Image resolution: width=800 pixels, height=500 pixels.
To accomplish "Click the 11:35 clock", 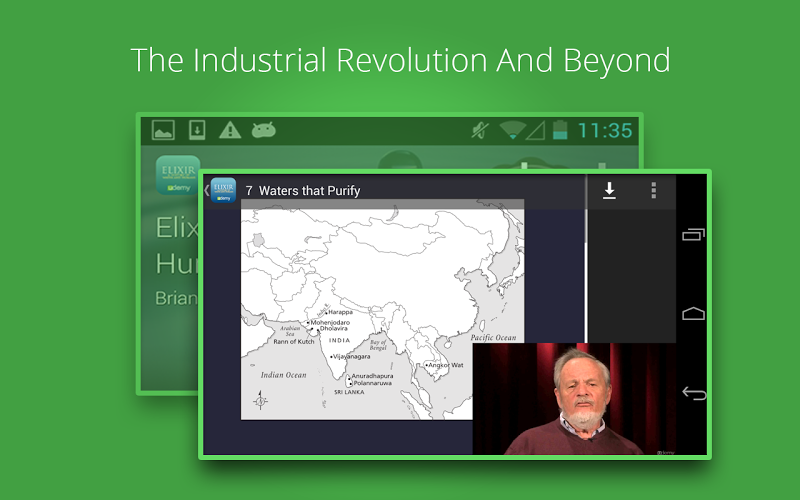I will 605,130.
